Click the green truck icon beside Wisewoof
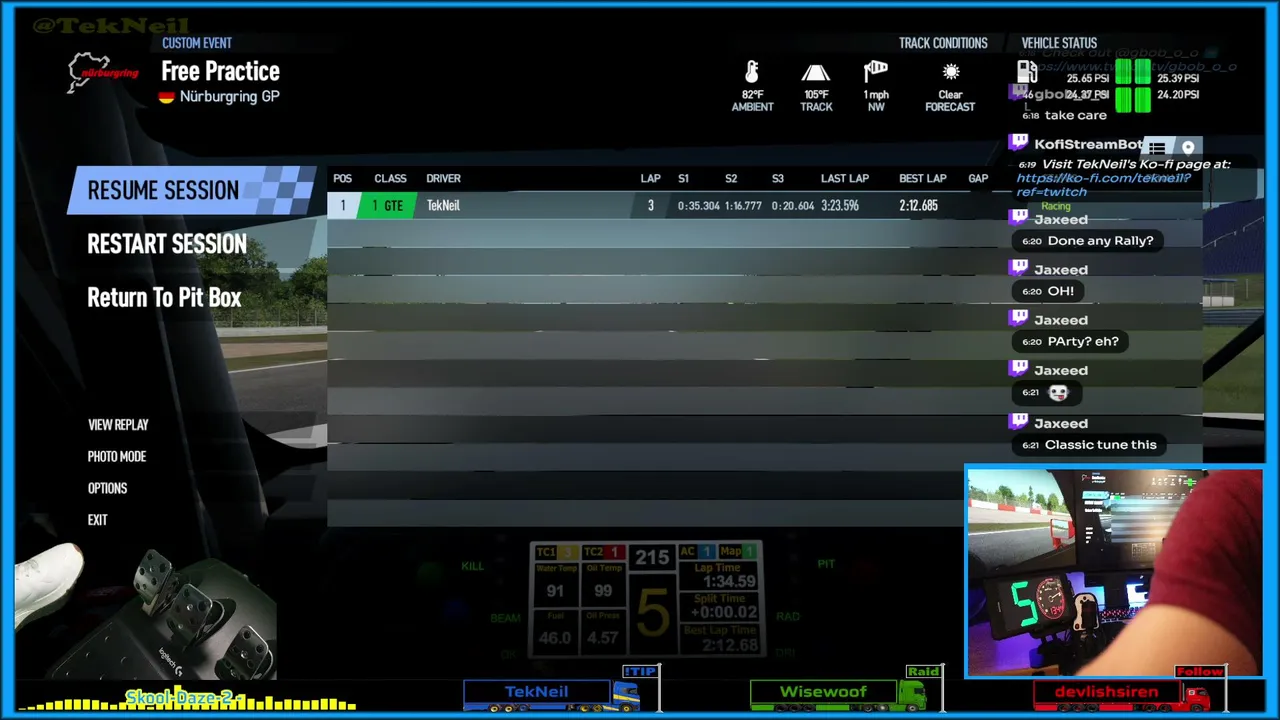 913,694
